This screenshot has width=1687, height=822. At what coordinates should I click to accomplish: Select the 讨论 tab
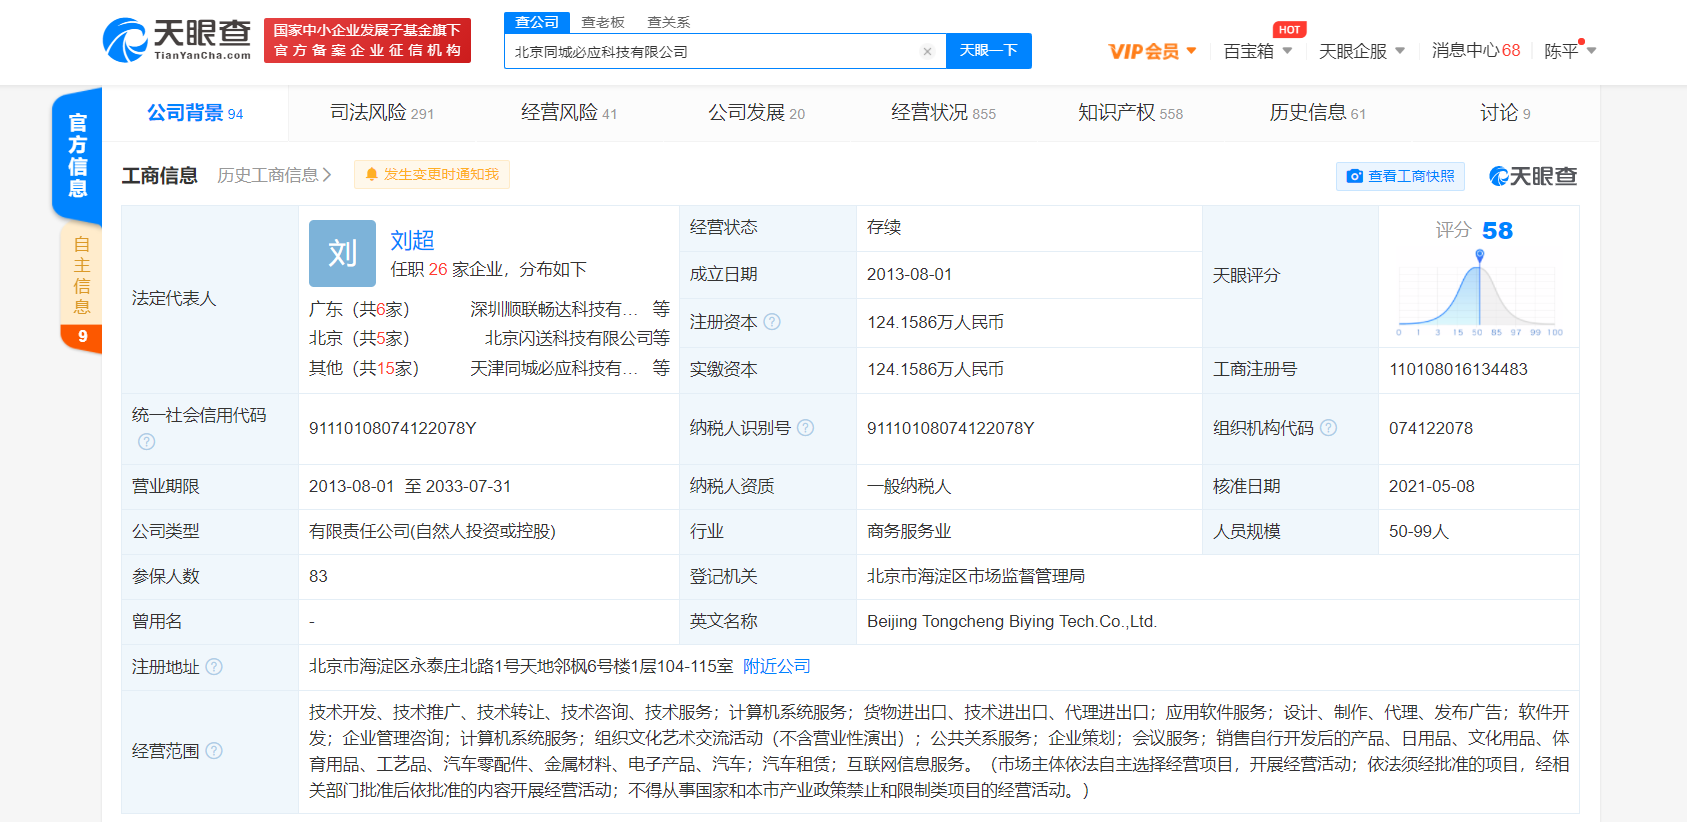click(x=1505, y=113)
